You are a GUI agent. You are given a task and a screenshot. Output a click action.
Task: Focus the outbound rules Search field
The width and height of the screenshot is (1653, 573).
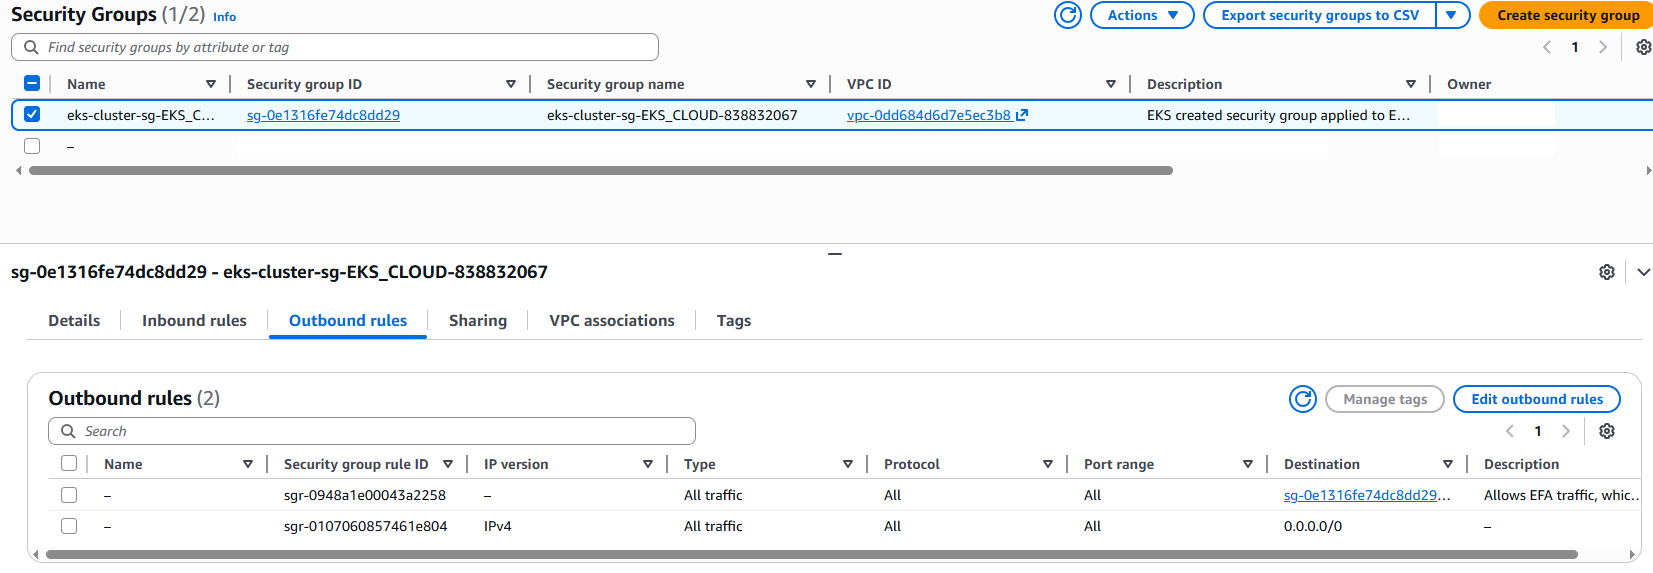point(380,431)
